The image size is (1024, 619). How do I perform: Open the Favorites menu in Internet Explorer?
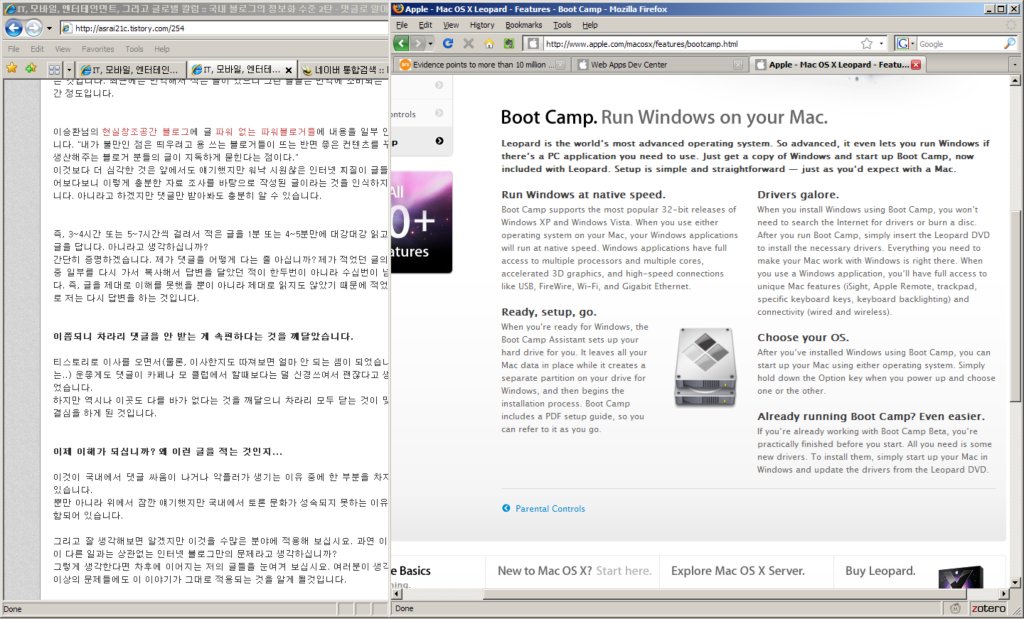tap(98, 49)
